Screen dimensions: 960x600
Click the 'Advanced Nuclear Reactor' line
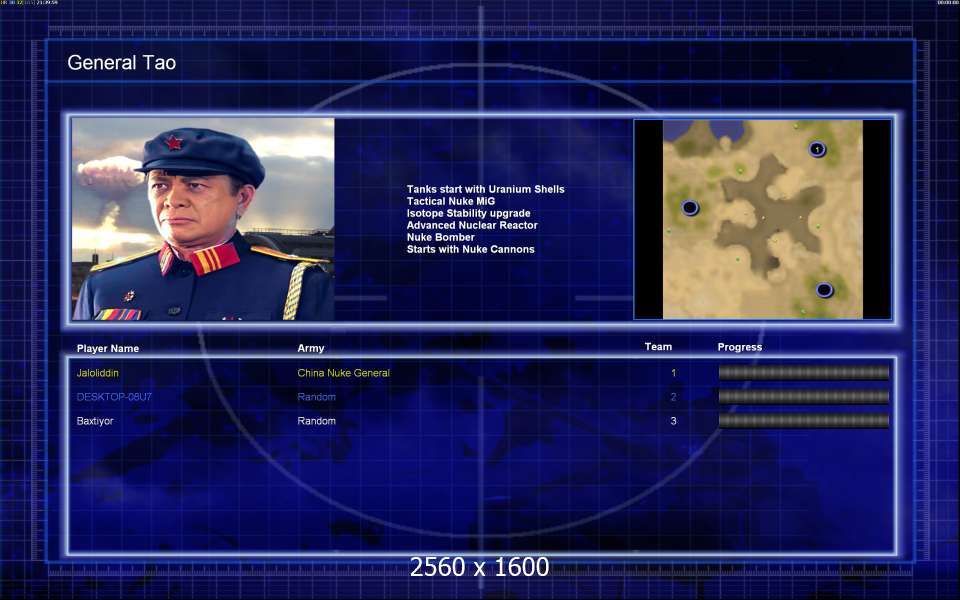coord(472,225)
